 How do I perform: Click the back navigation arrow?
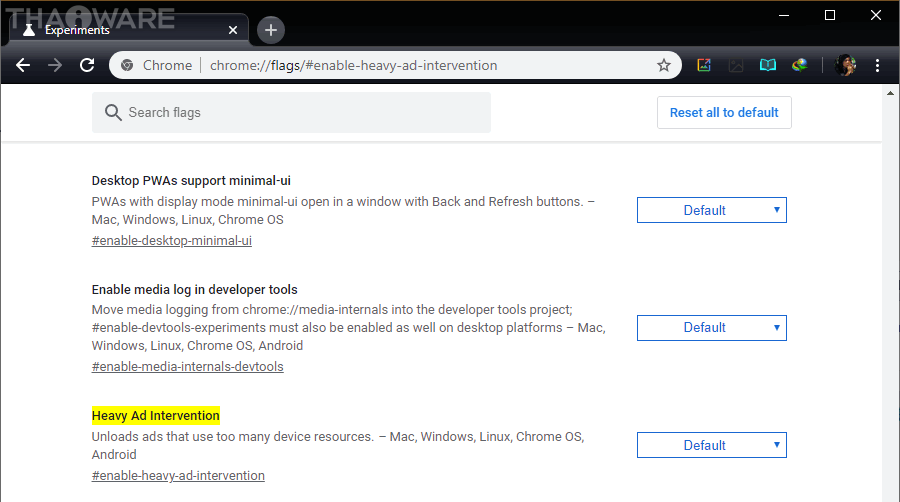point(24,65)
